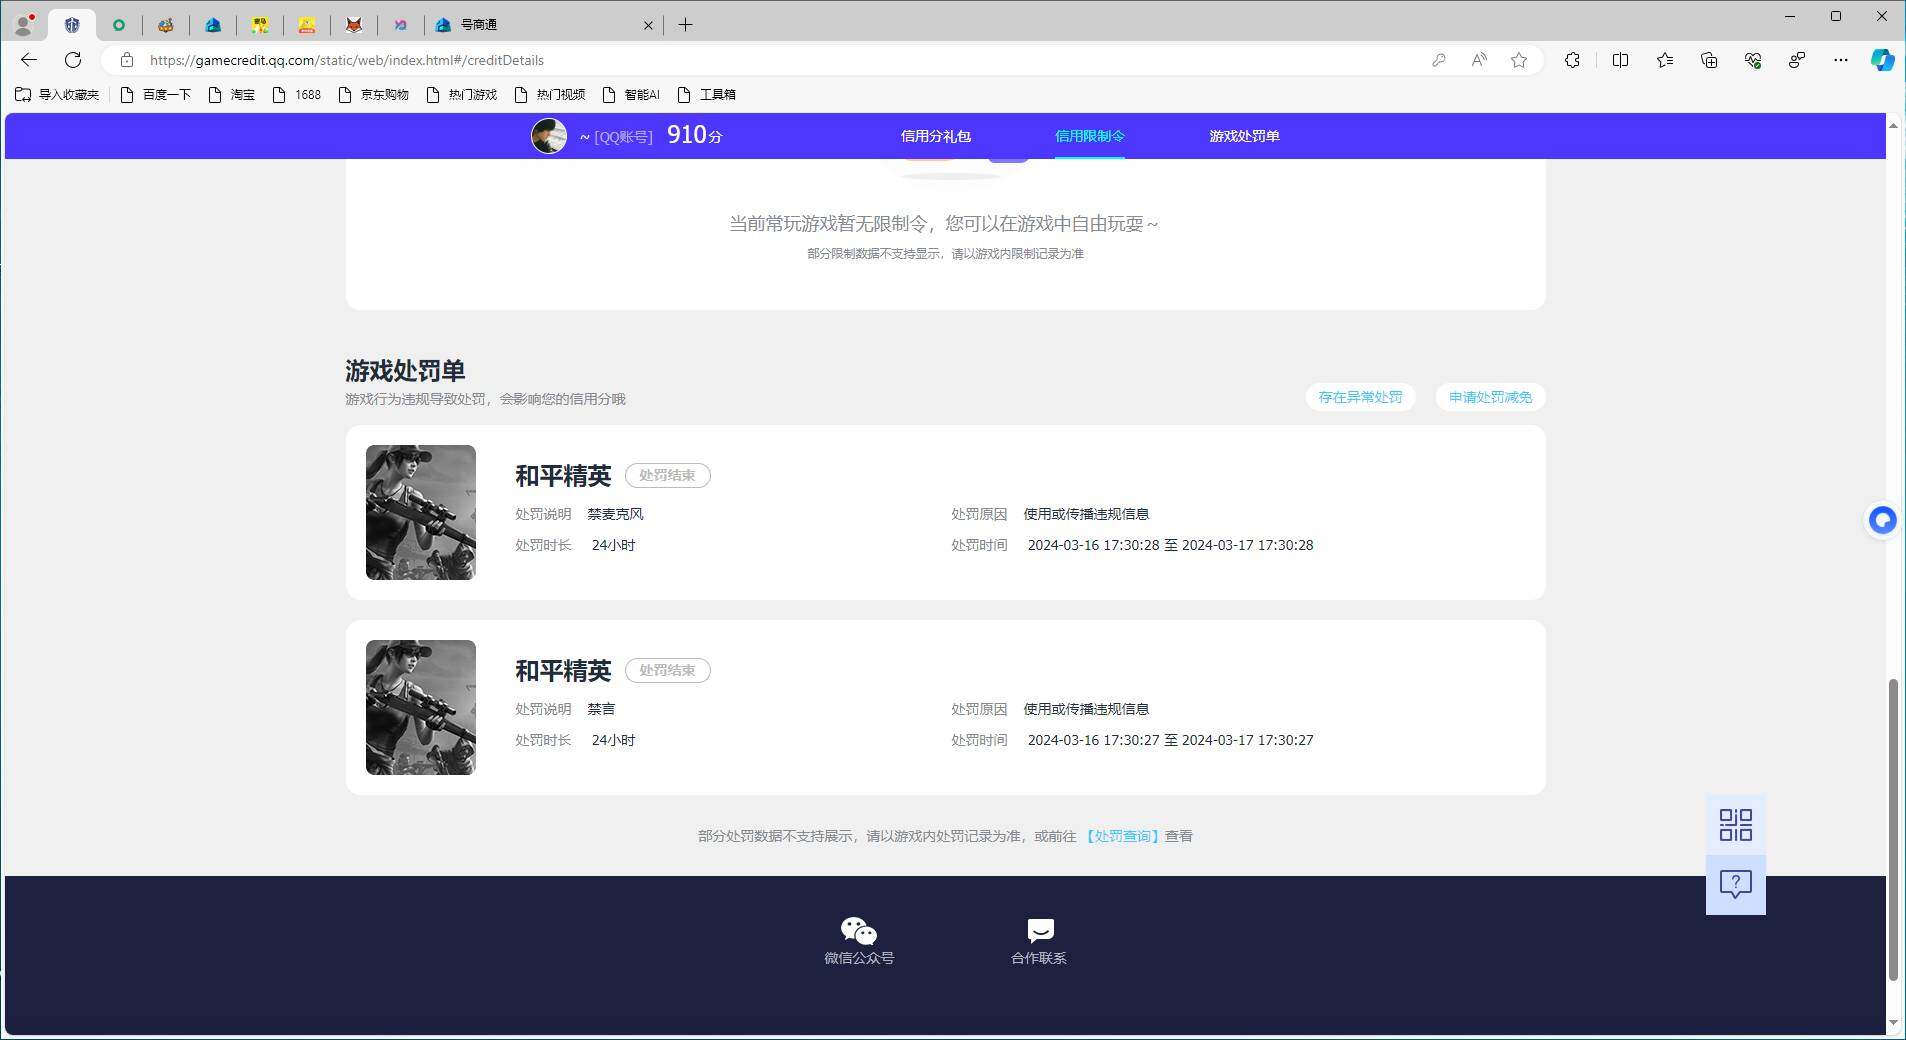
Task: Toggle split screen view
Action: (1620, 60)
